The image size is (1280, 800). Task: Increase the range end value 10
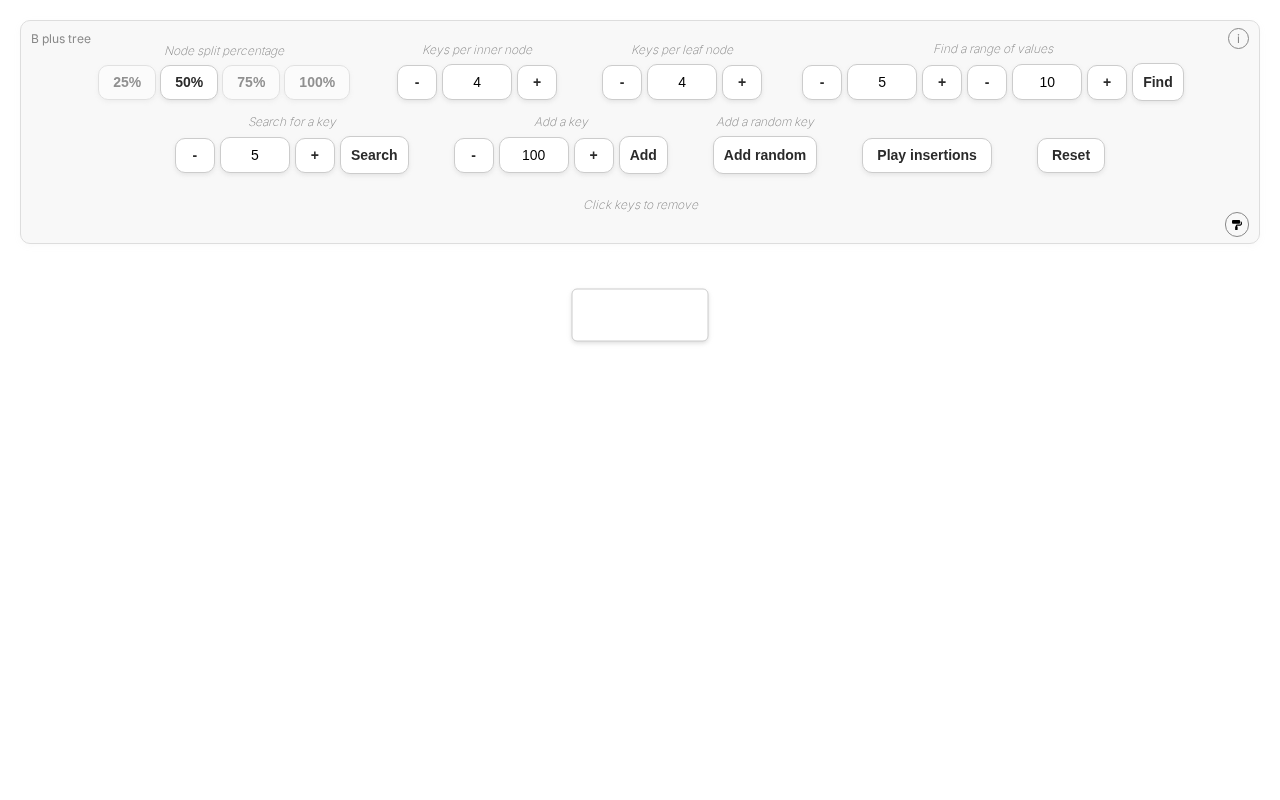click(1107, 82)
